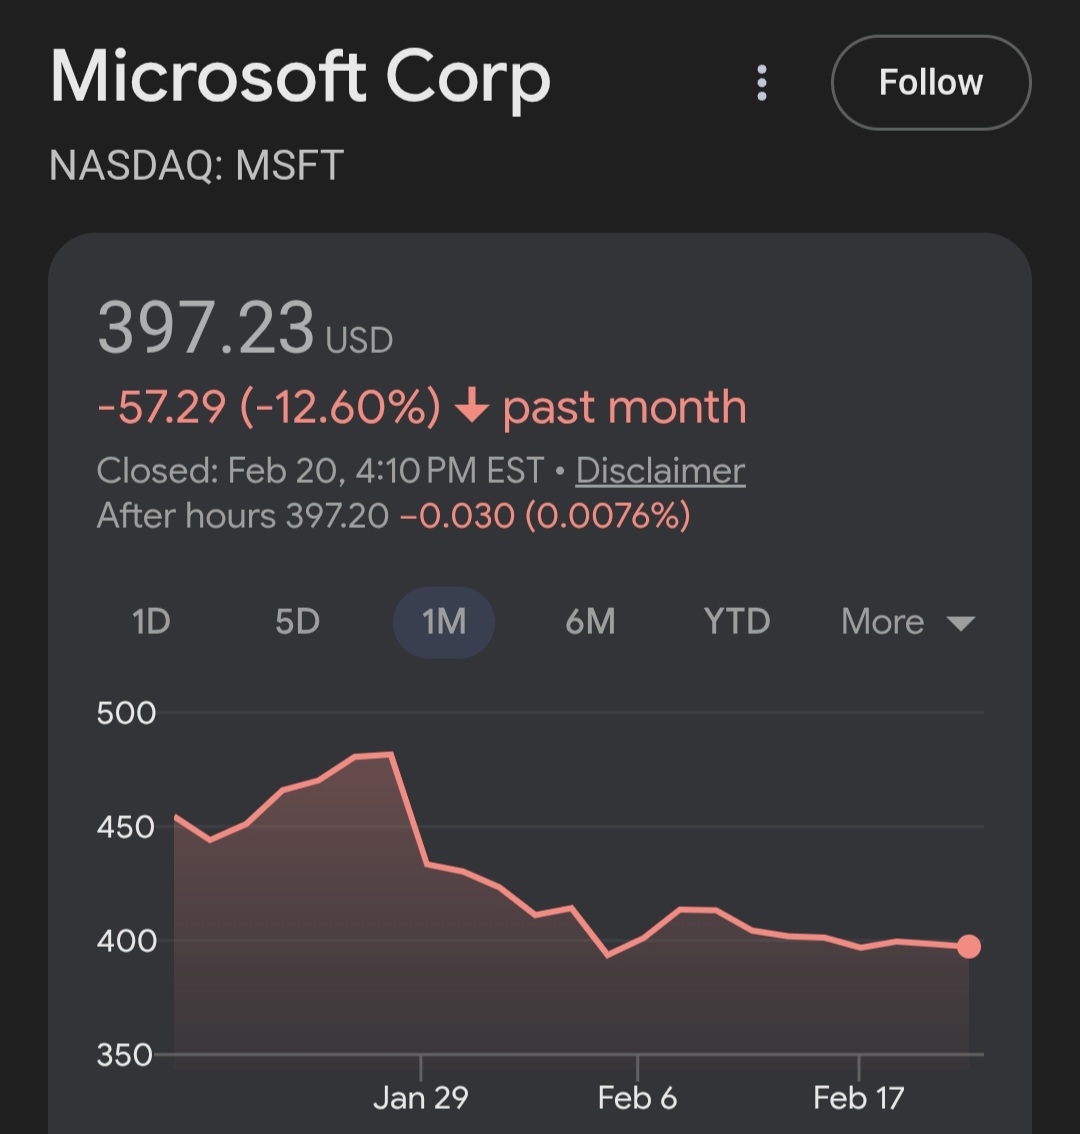Open the three-dot options menu
This screenshot has height=1134, width=1080.
pos(762,83)
